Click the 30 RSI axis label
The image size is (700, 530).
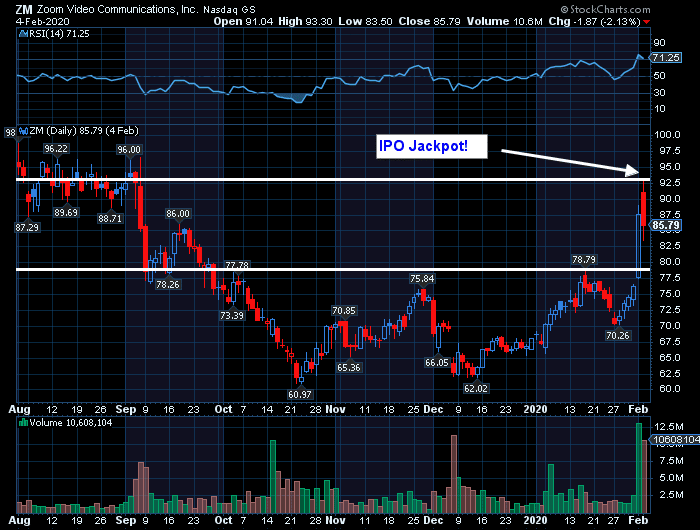click(x=659, y=92)
